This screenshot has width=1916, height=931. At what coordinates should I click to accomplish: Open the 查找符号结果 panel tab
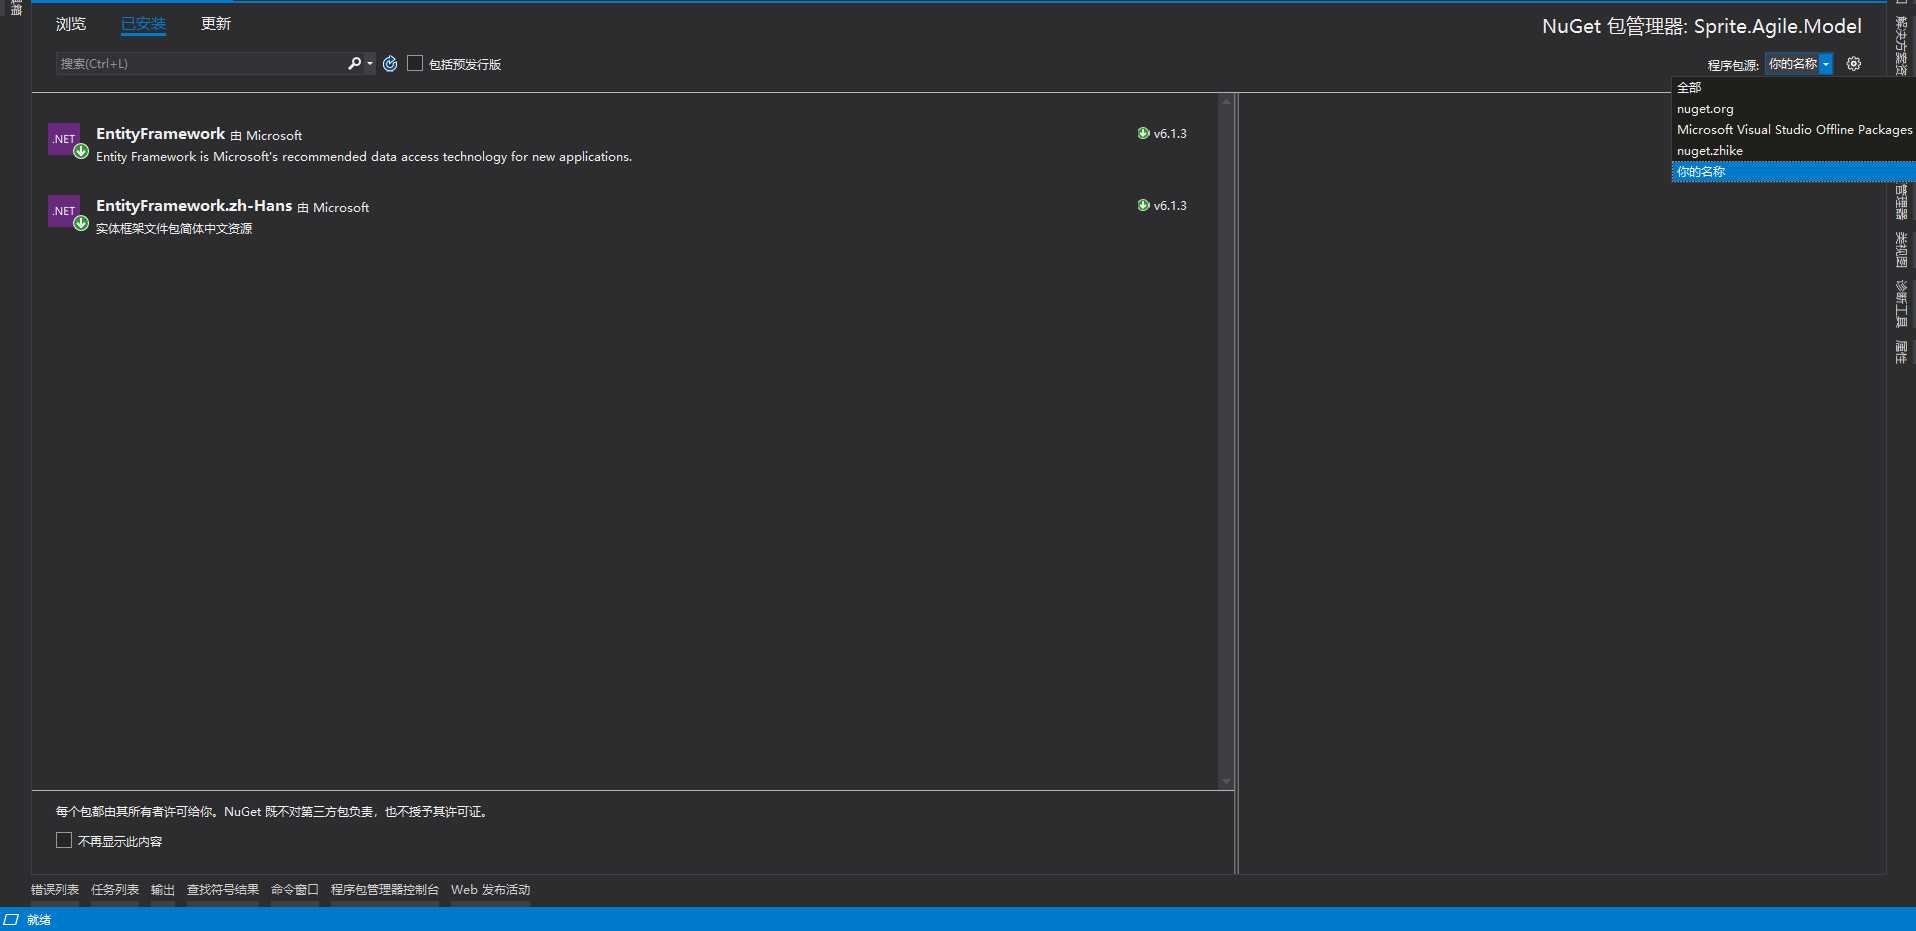(x=223, y=890)
